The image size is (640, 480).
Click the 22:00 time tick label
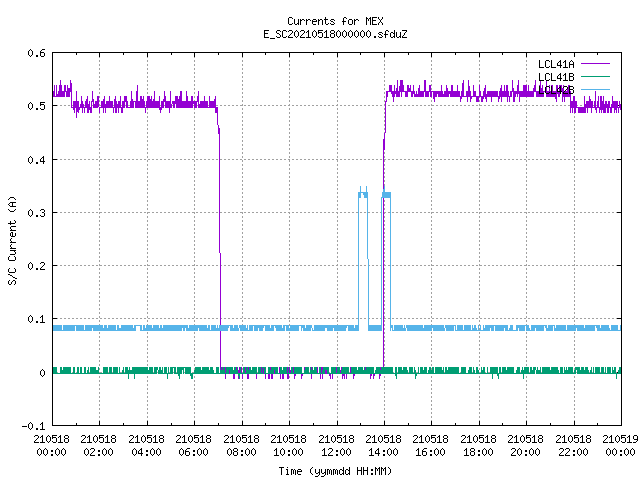coord(573,452)
